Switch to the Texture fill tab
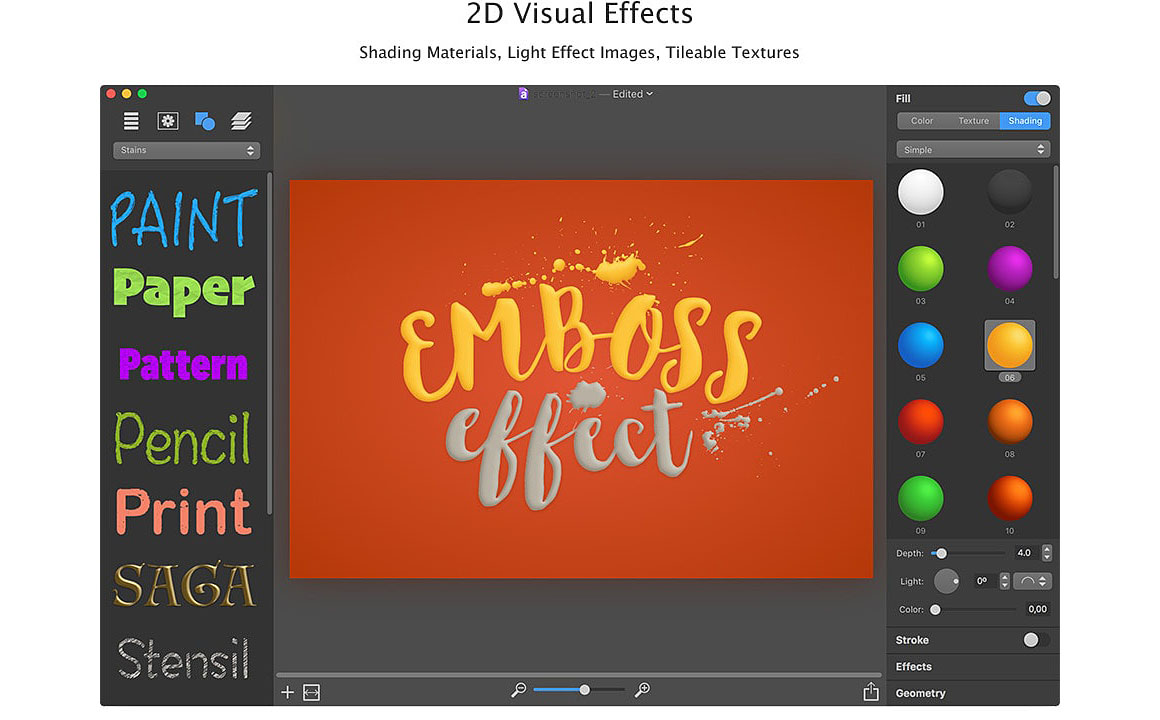 pyautogui.click(x=974, y=121)
